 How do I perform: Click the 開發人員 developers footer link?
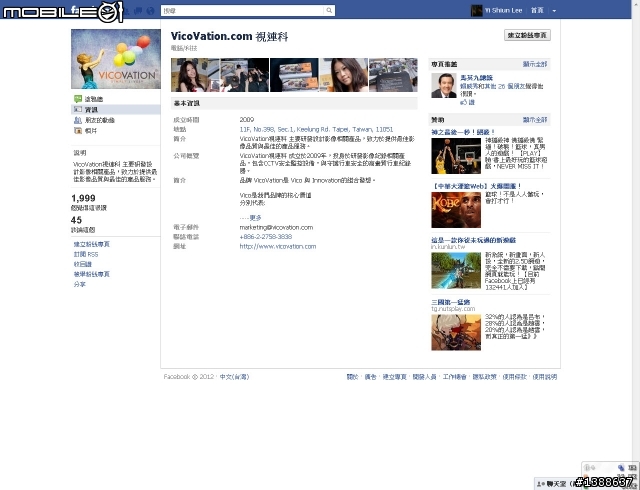click(x=424, y=376)
